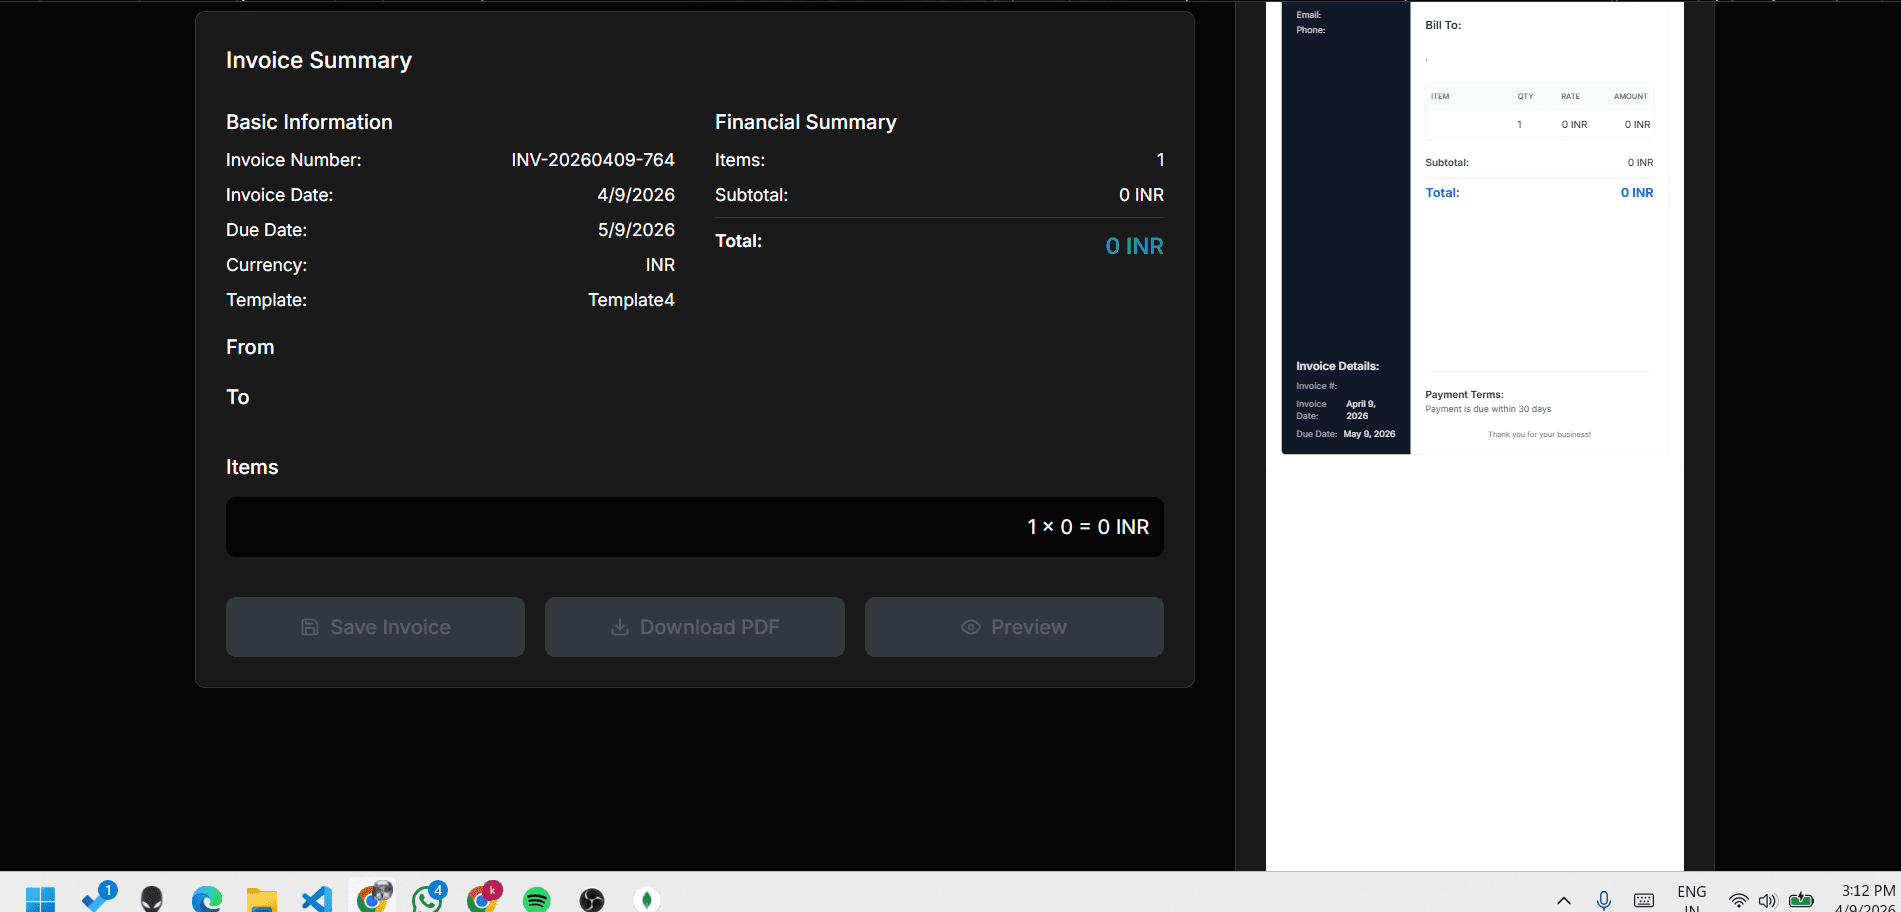
Task: Open Microsoft Edge from the taskbar
Action: click(207, 899)
